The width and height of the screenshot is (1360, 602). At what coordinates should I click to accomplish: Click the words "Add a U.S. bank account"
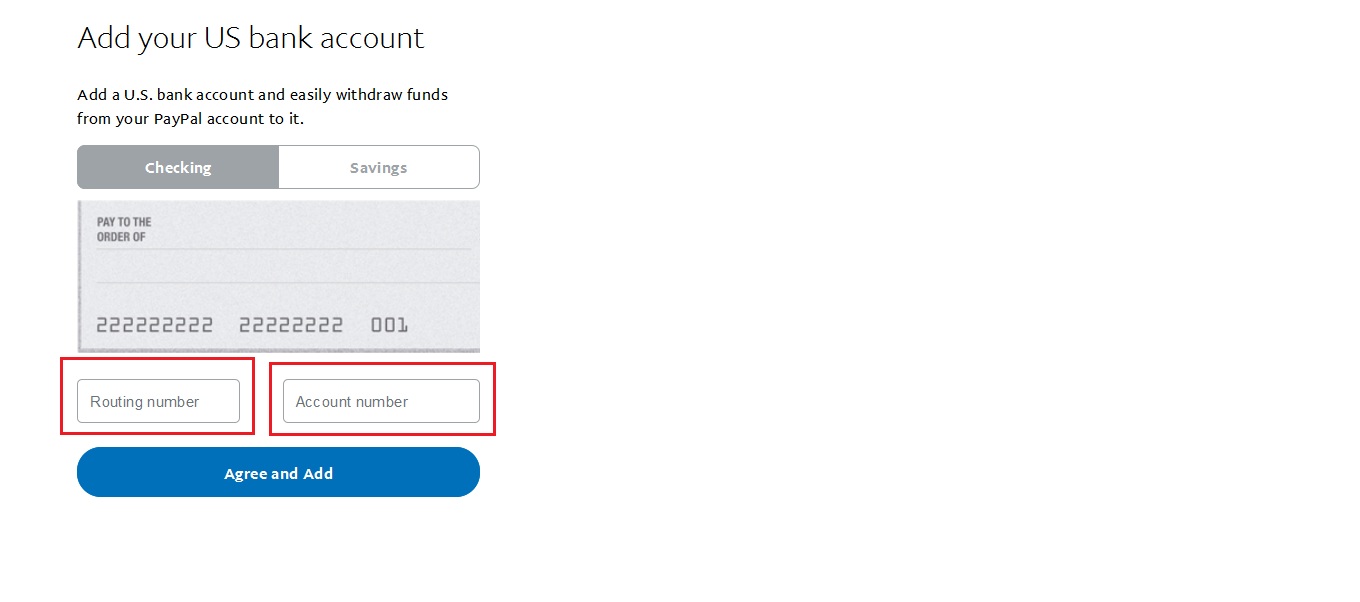pyautogui.click(x=166, y=95)
